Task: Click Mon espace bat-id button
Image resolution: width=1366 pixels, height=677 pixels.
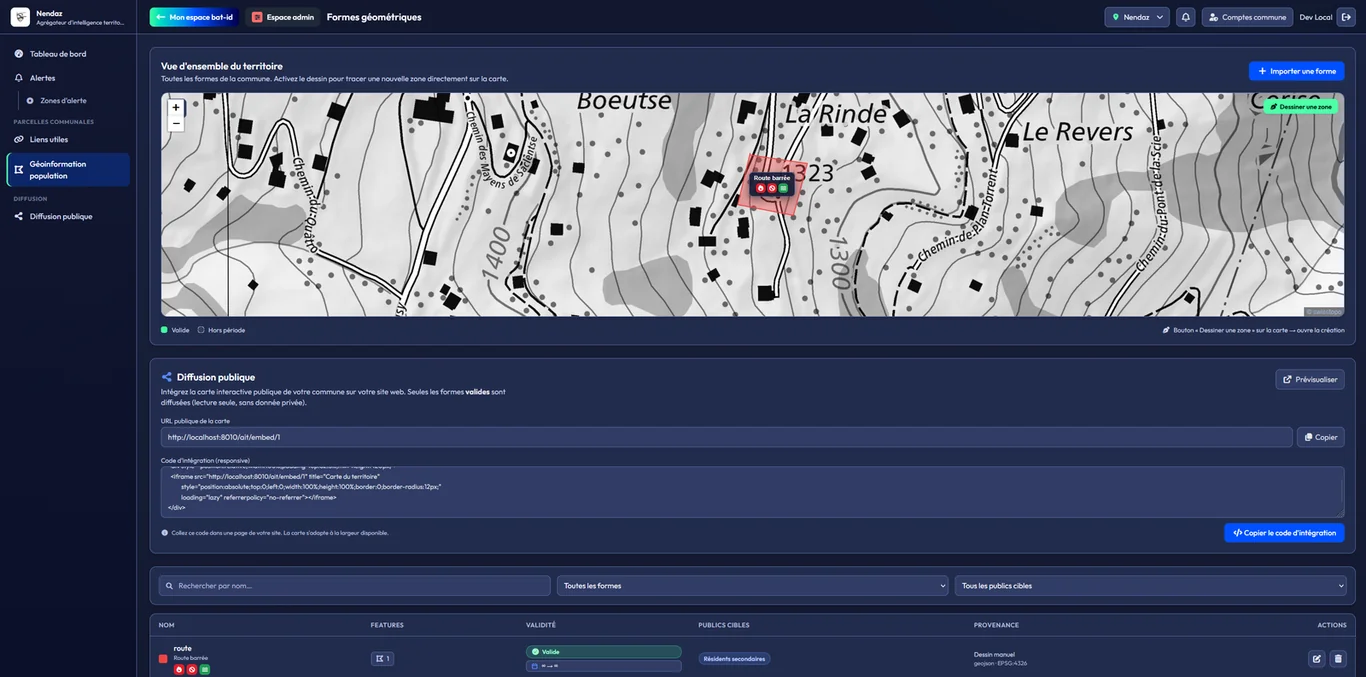Action: pos(194,17)
